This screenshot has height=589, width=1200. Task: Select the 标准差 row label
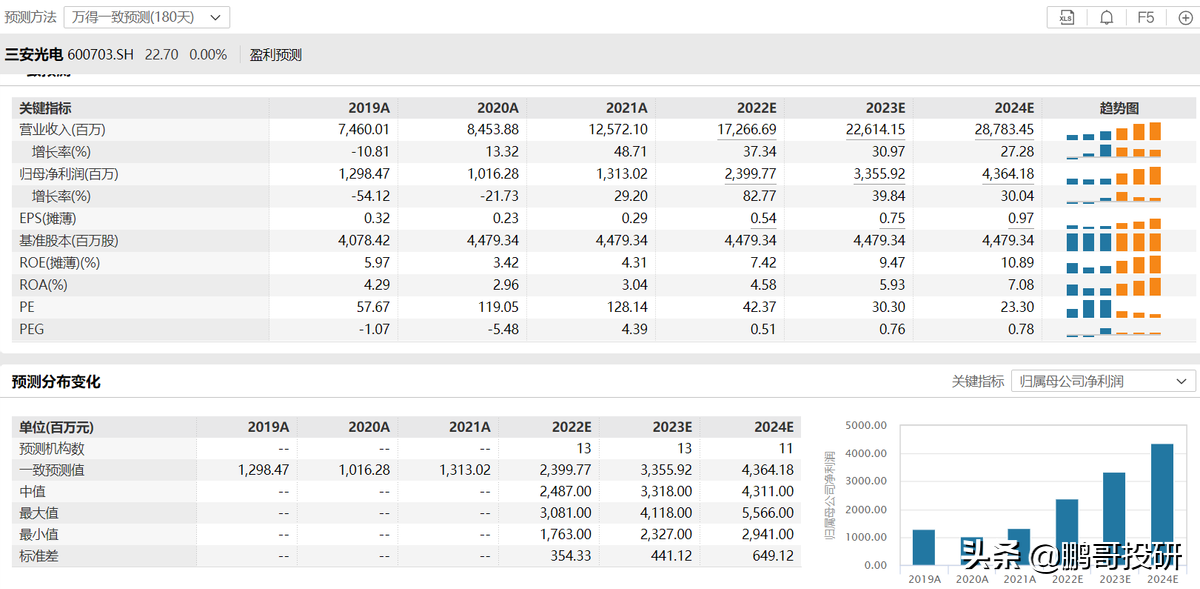click(x=39, y=555)
